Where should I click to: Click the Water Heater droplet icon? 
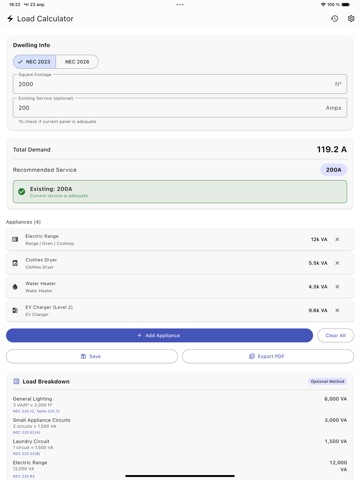pos(15,287)
